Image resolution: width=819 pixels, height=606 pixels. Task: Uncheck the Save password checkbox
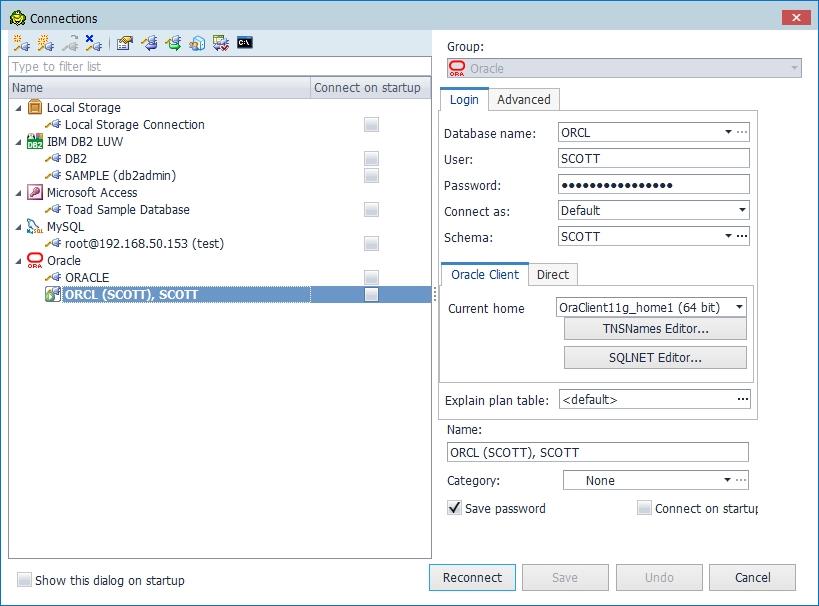pyautogui.click(x=454, y=508)
